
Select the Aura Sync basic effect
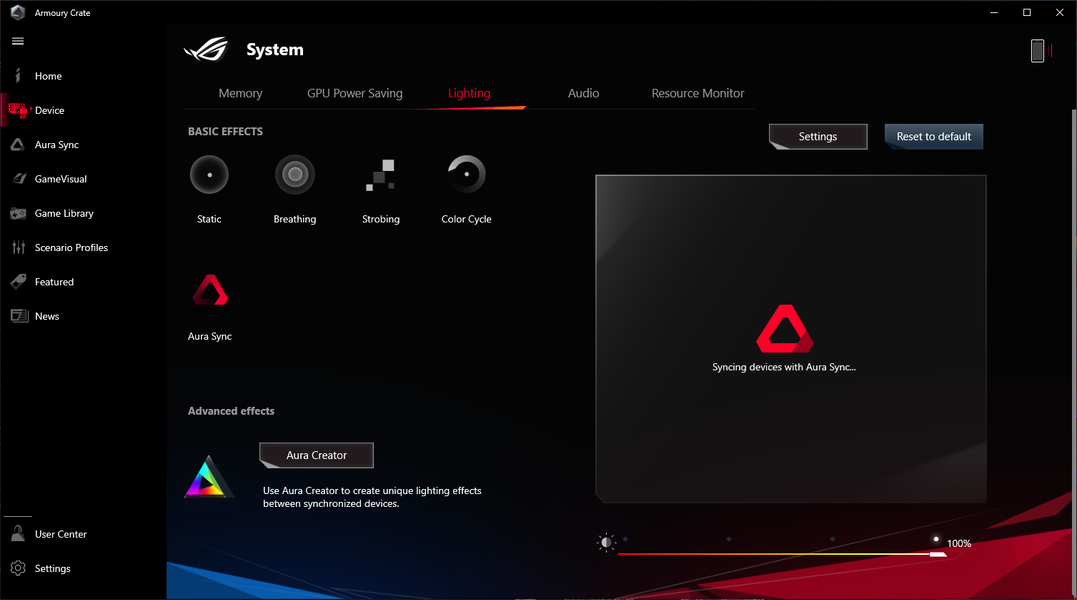209,290
